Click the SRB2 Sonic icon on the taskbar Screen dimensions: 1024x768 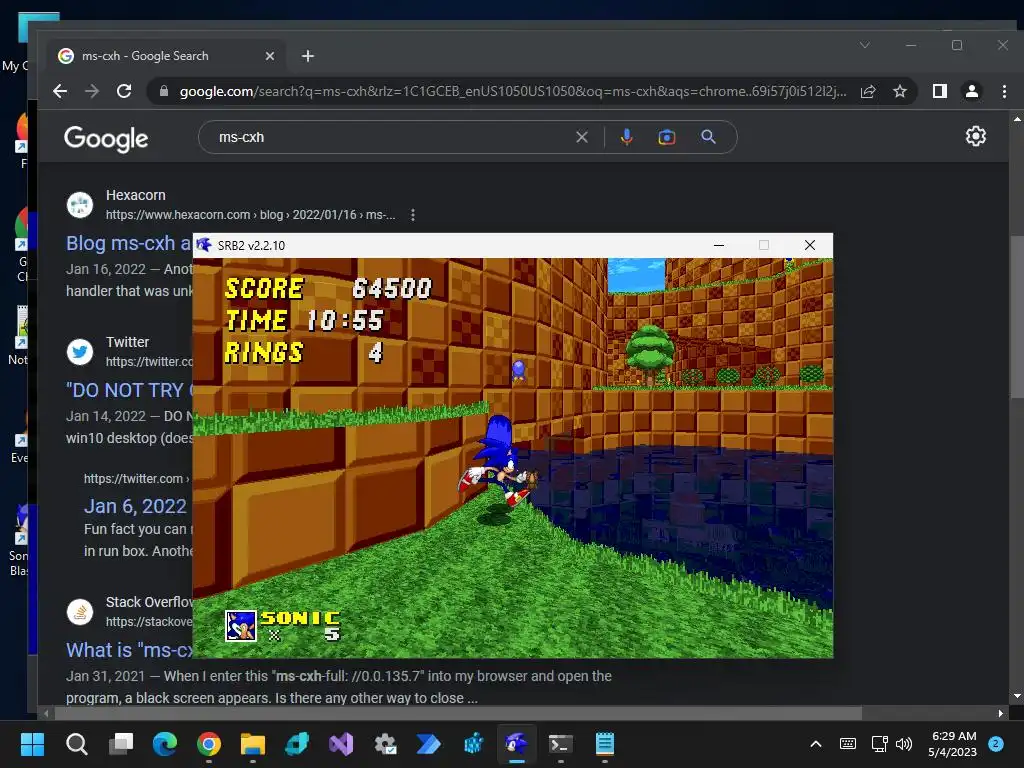click(517, 744)
